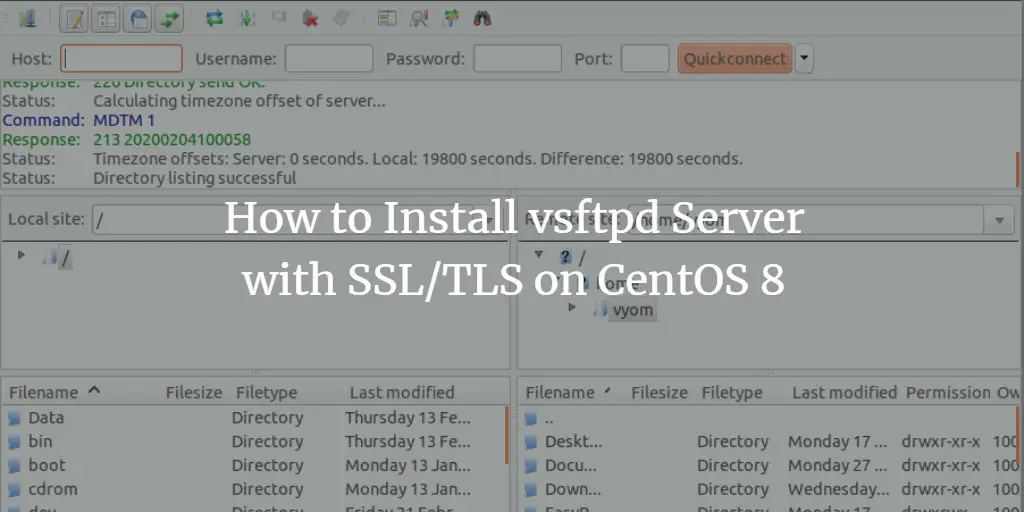Focus the Host input field

coord(121,58)
